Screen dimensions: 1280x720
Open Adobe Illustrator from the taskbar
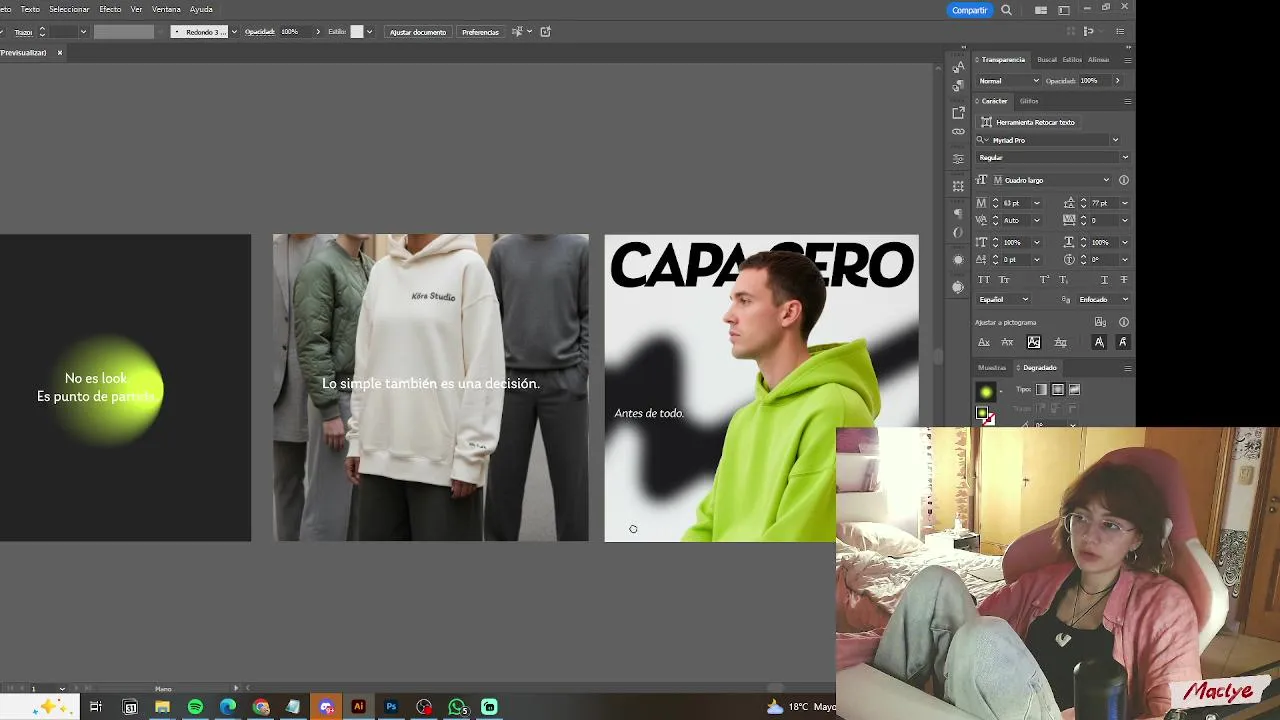click(358, 707)
